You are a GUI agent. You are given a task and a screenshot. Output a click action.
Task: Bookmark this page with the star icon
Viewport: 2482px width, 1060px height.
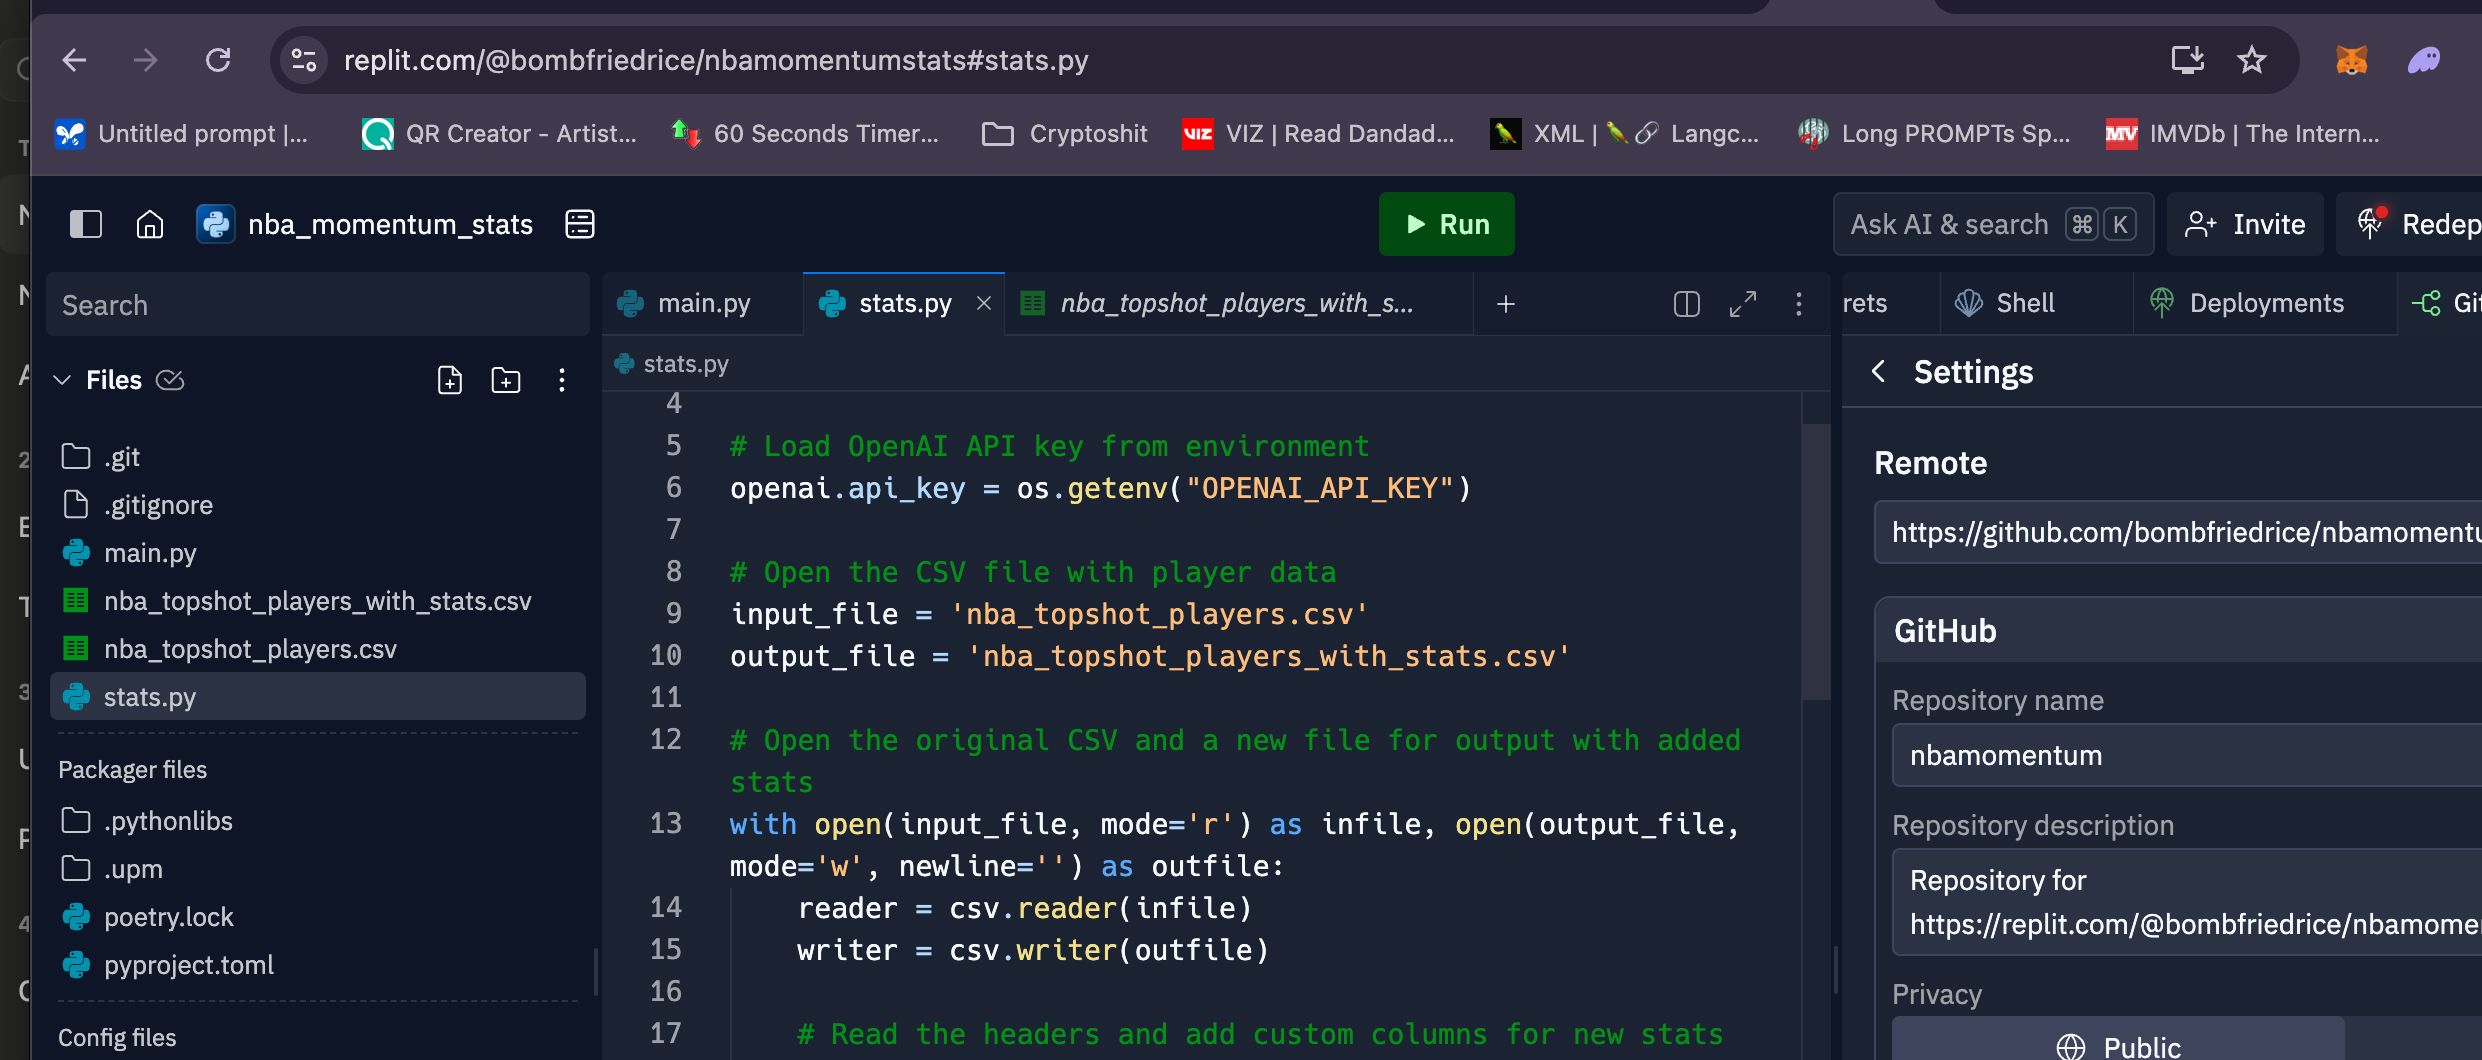(2251, 60)
